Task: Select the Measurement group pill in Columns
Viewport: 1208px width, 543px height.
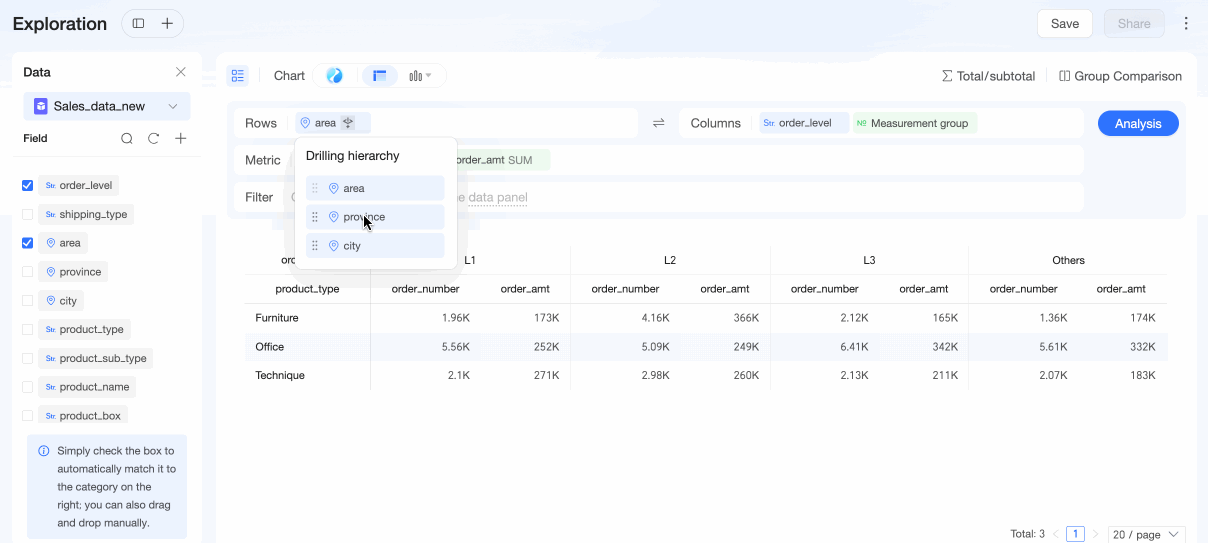Action: tap(915, 123)
